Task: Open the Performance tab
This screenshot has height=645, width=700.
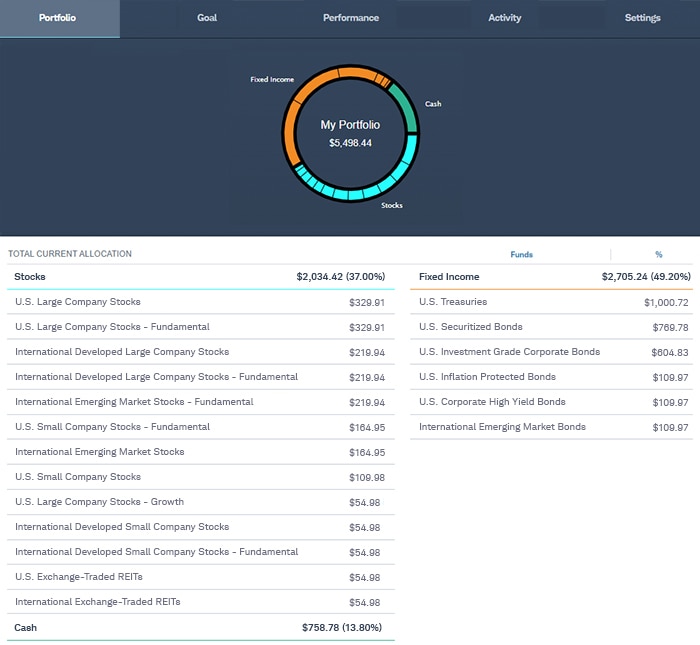Action: point(351,18)
